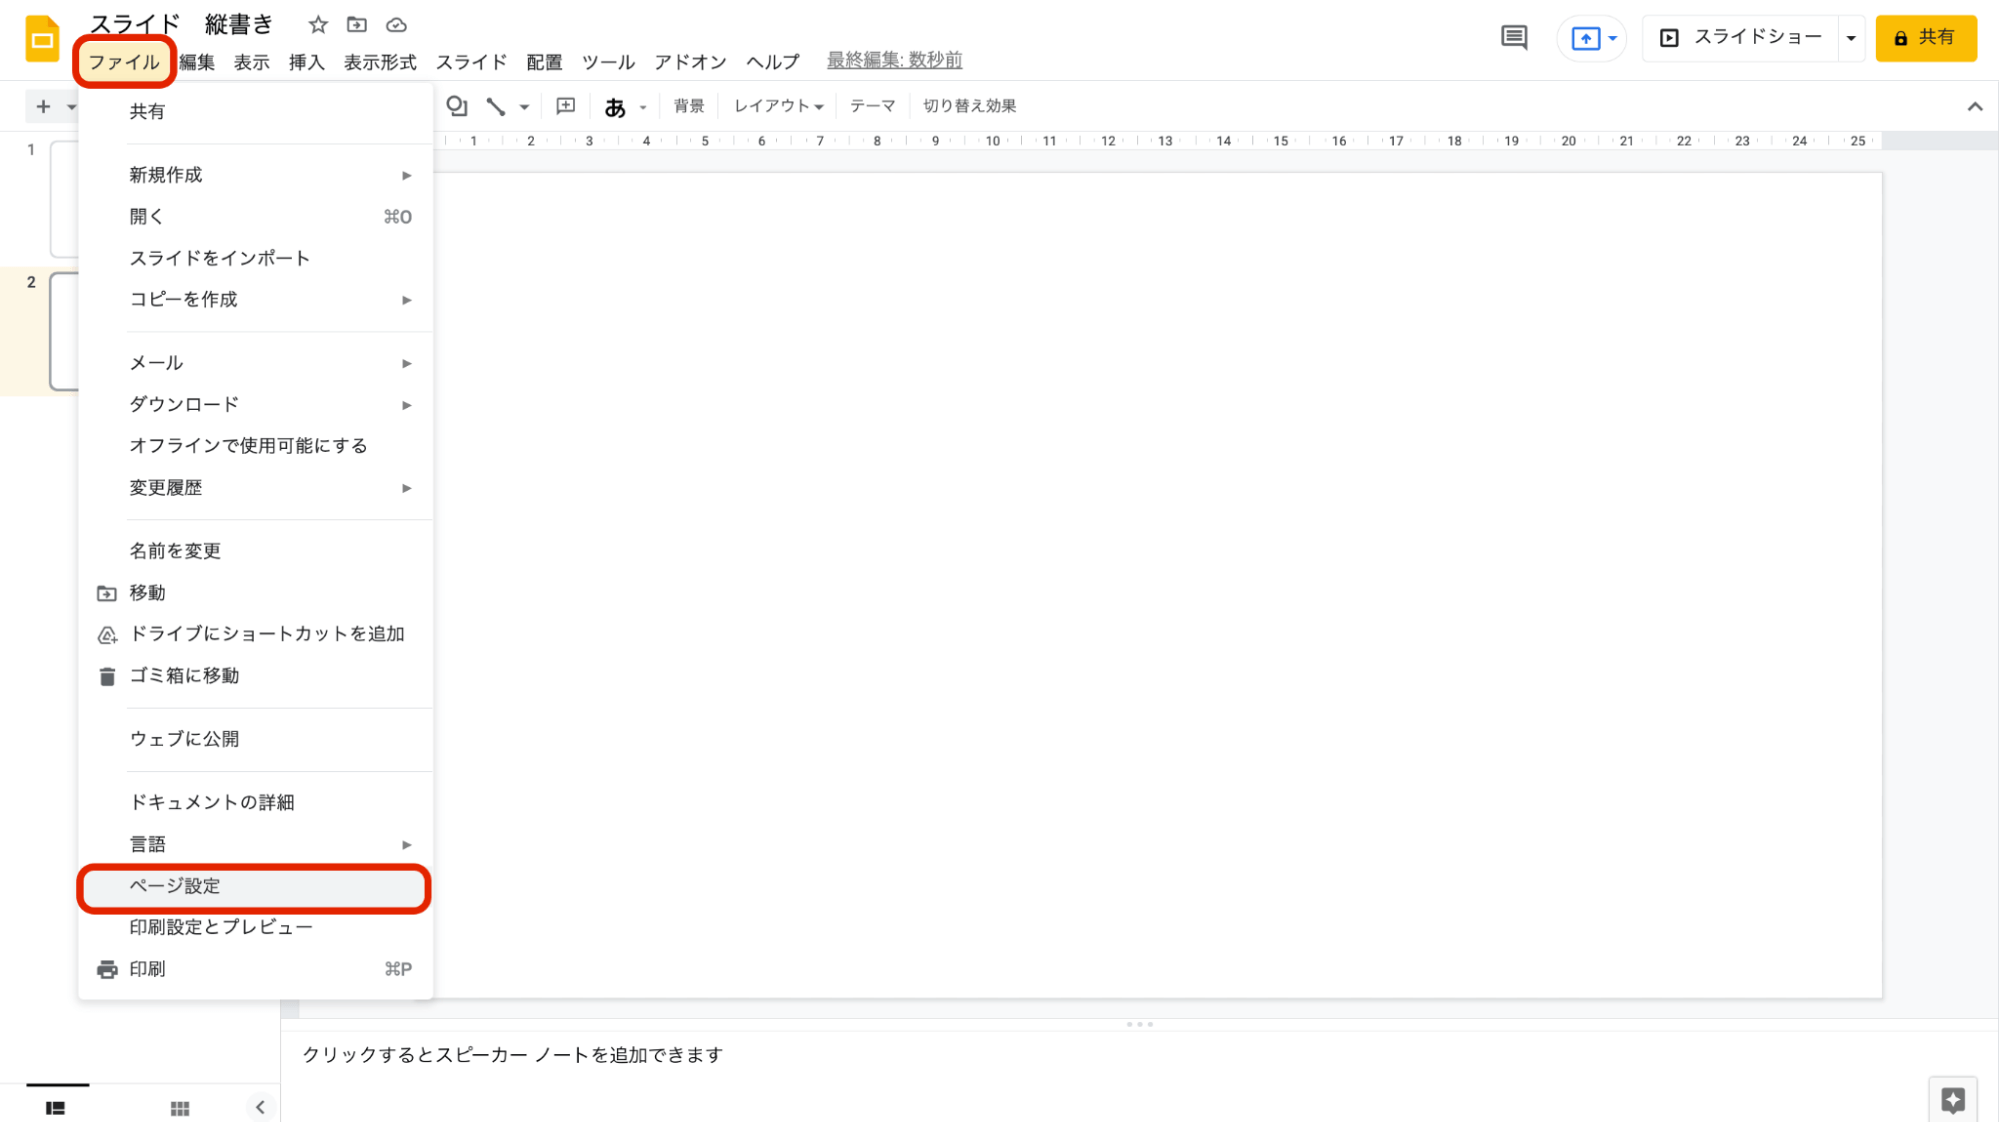Viewport: 1999px width, 1122px height.
Task: Expand the メール submenu
Action: tap(255, 363)
